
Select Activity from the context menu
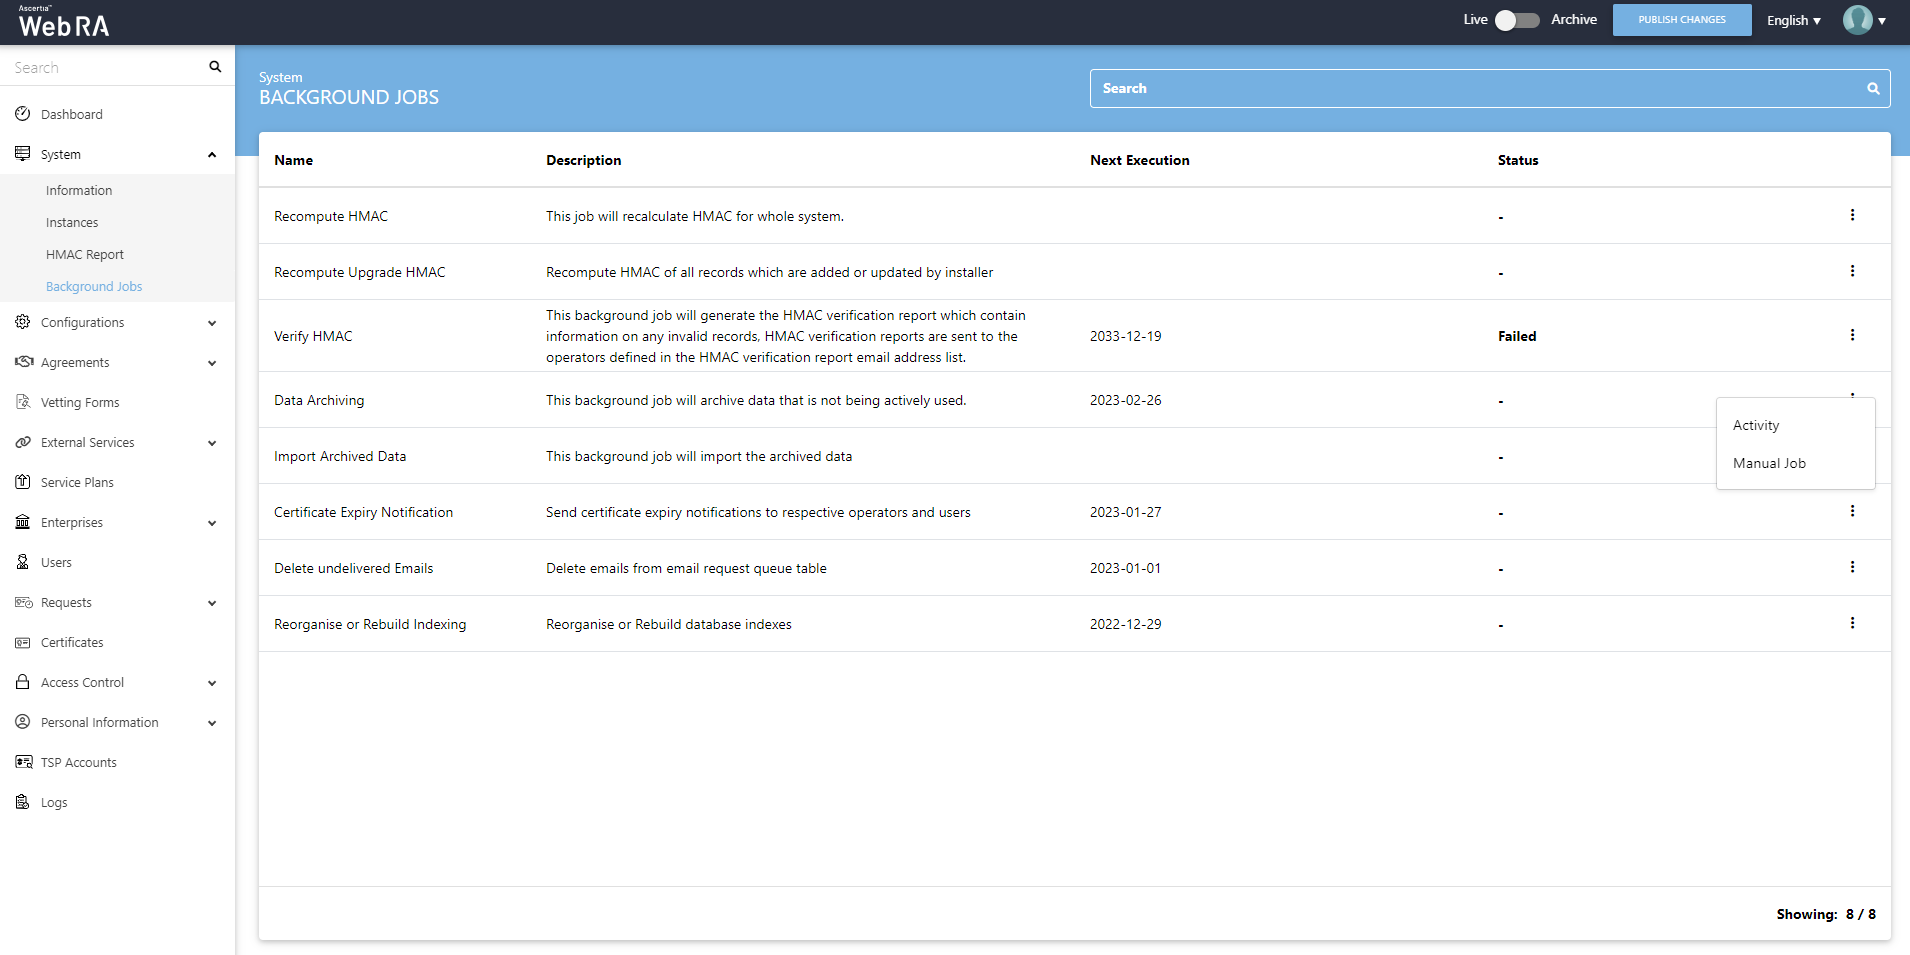1756,425
